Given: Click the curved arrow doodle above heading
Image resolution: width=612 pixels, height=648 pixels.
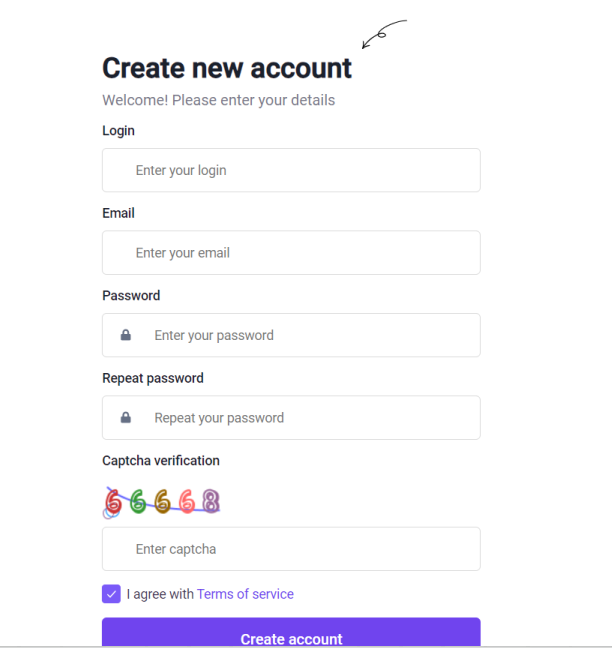Looking at the screenshot, I should [383, 34].
